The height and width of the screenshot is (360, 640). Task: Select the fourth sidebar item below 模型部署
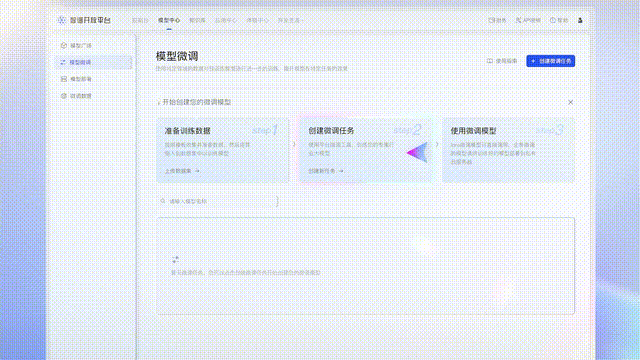94,96
